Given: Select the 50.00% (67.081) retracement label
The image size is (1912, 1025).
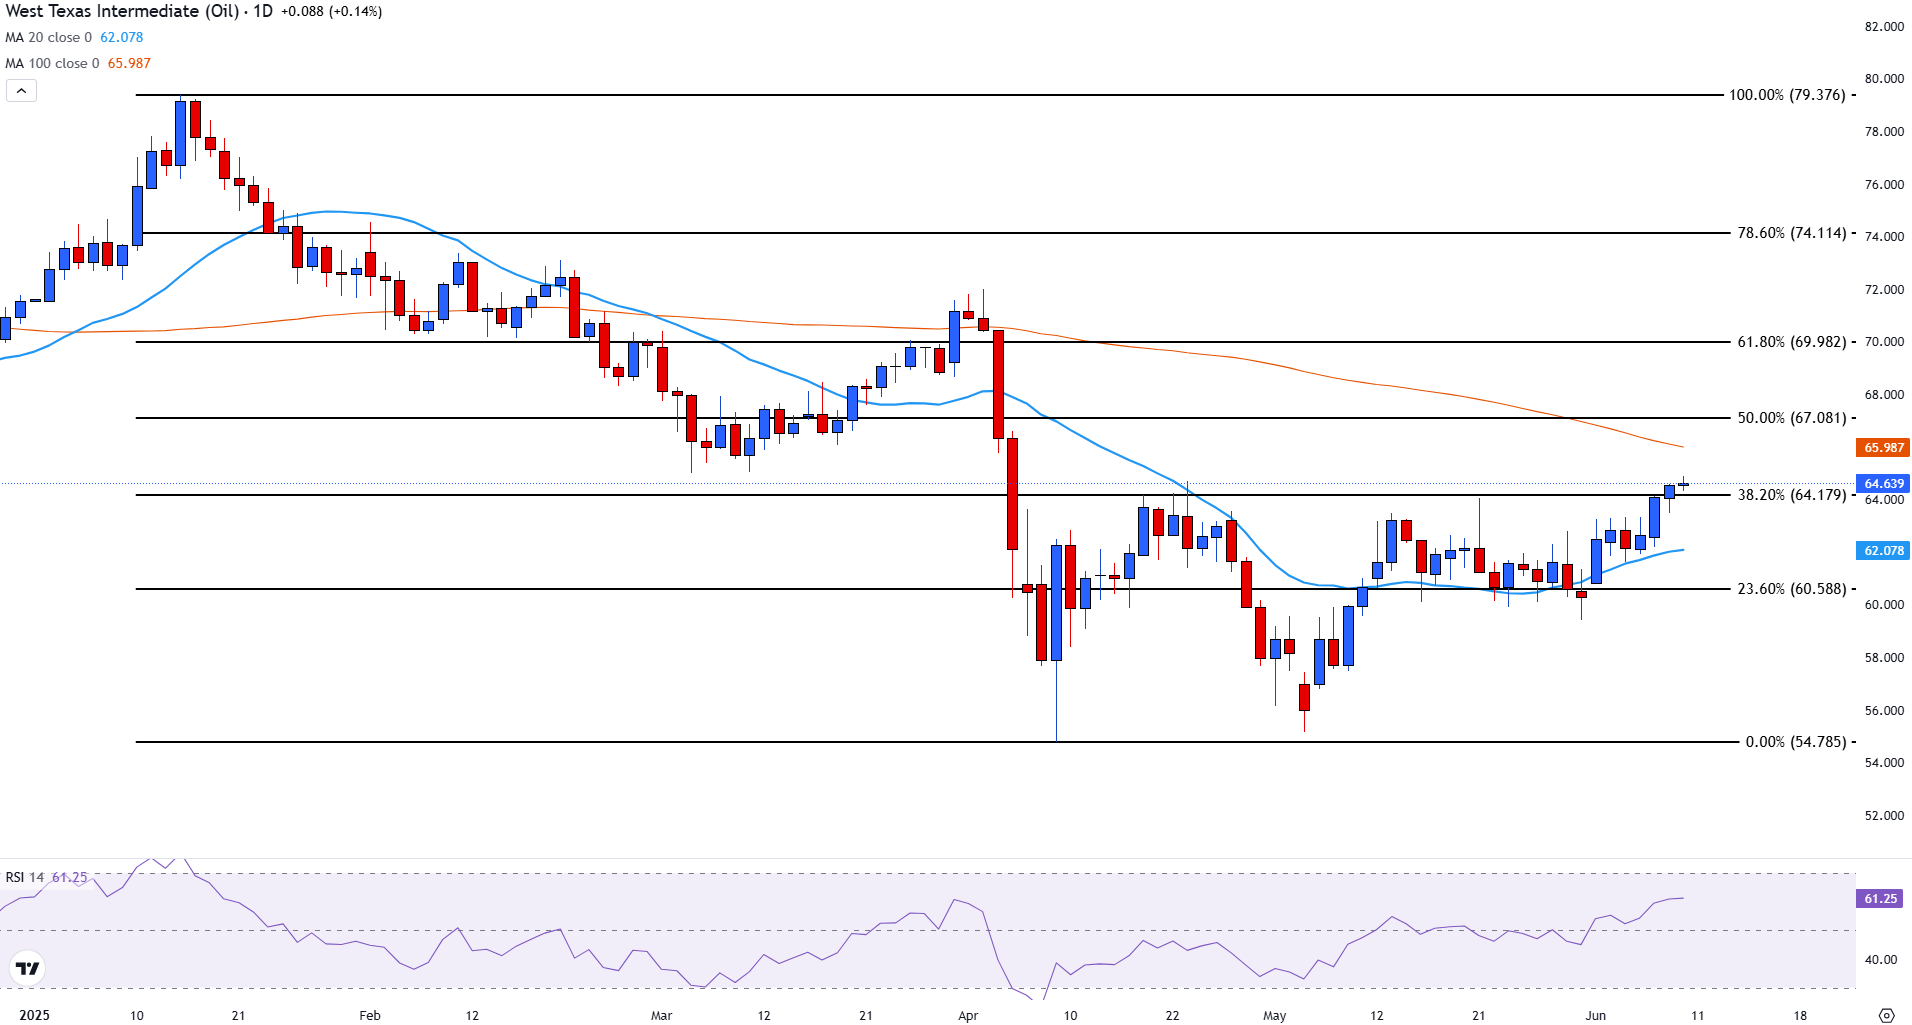Looking at the screenshot, I should [x=1791, y=418].
